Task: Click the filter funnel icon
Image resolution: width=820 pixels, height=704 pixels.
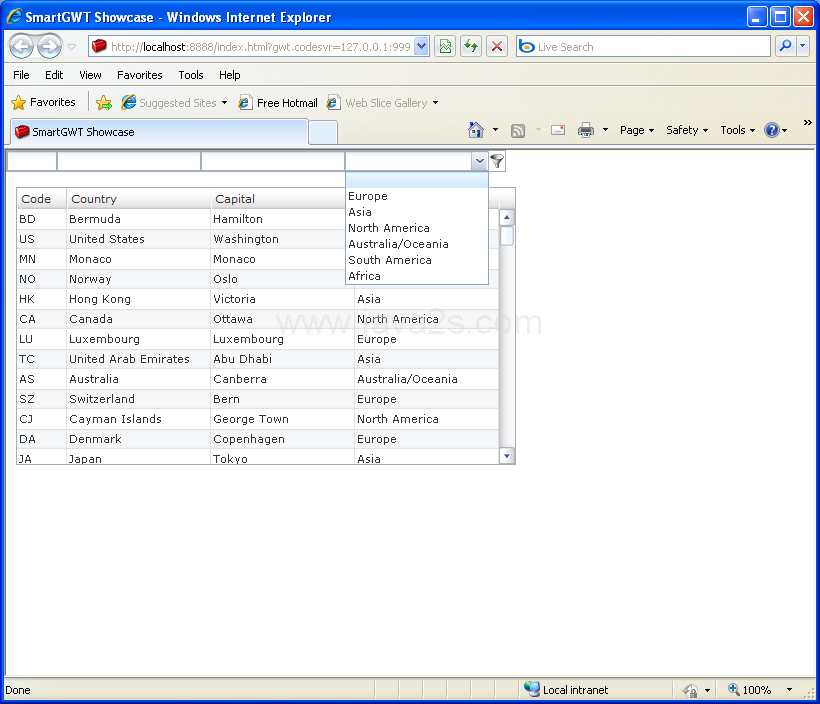Action: 497,161
